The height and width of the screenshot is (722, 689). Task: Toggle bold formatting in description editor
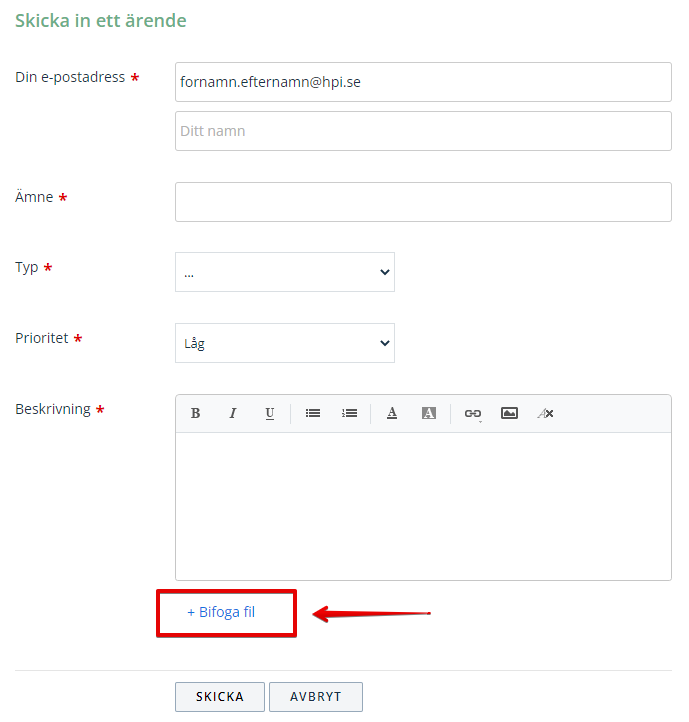point(195,413)
